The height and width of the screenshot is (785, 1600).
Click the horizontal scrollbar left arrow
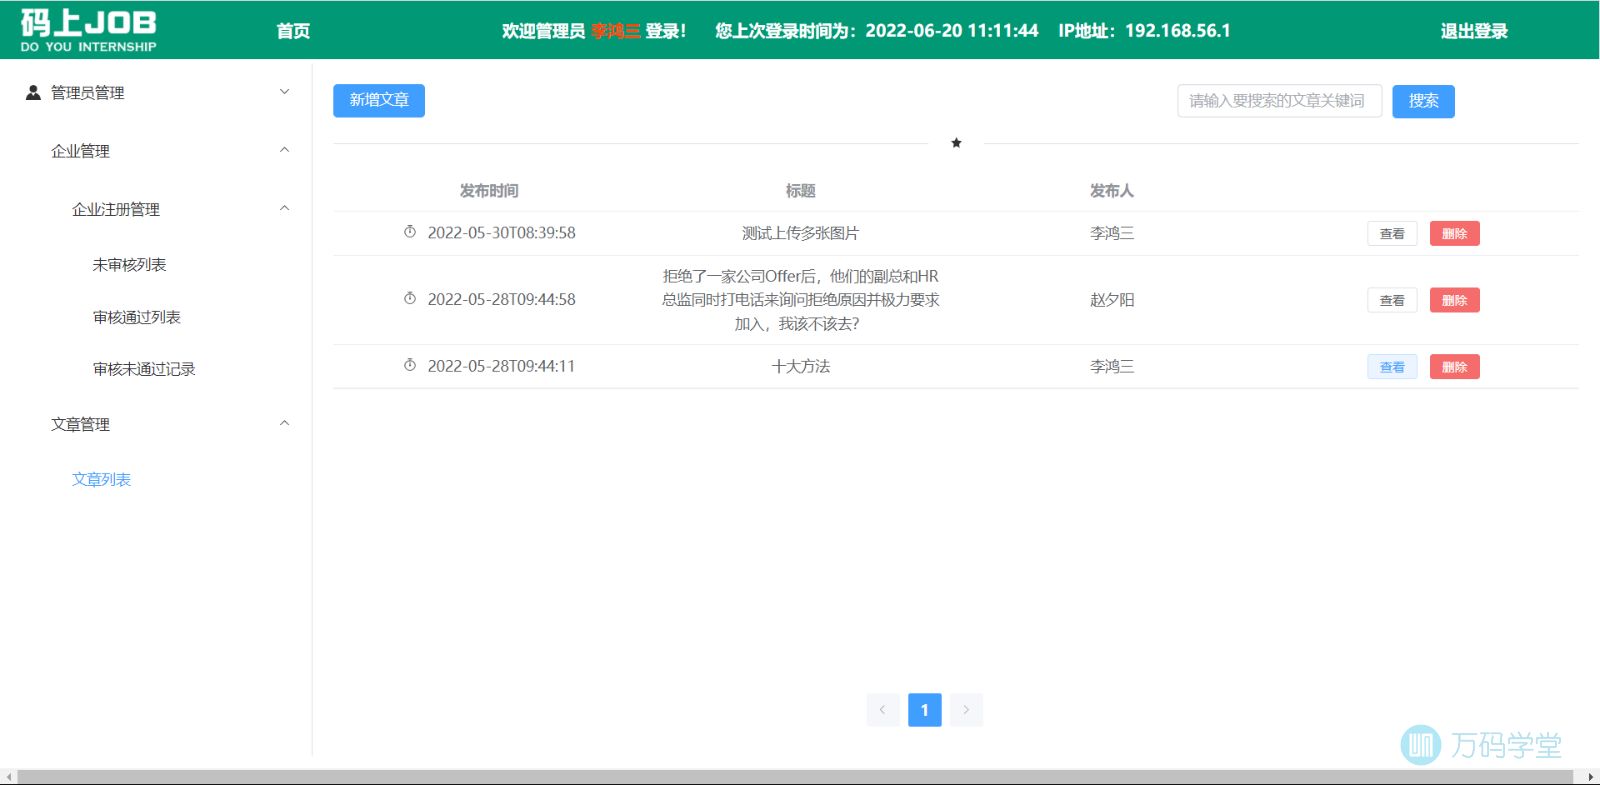tap(9, 777)
